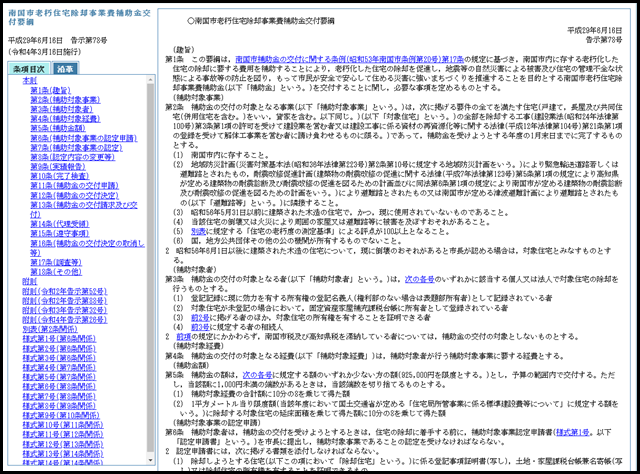Click the 第9条(実績報告) sidebar link
The width and height of the screenshot is (640, 474).
point(57,167)
